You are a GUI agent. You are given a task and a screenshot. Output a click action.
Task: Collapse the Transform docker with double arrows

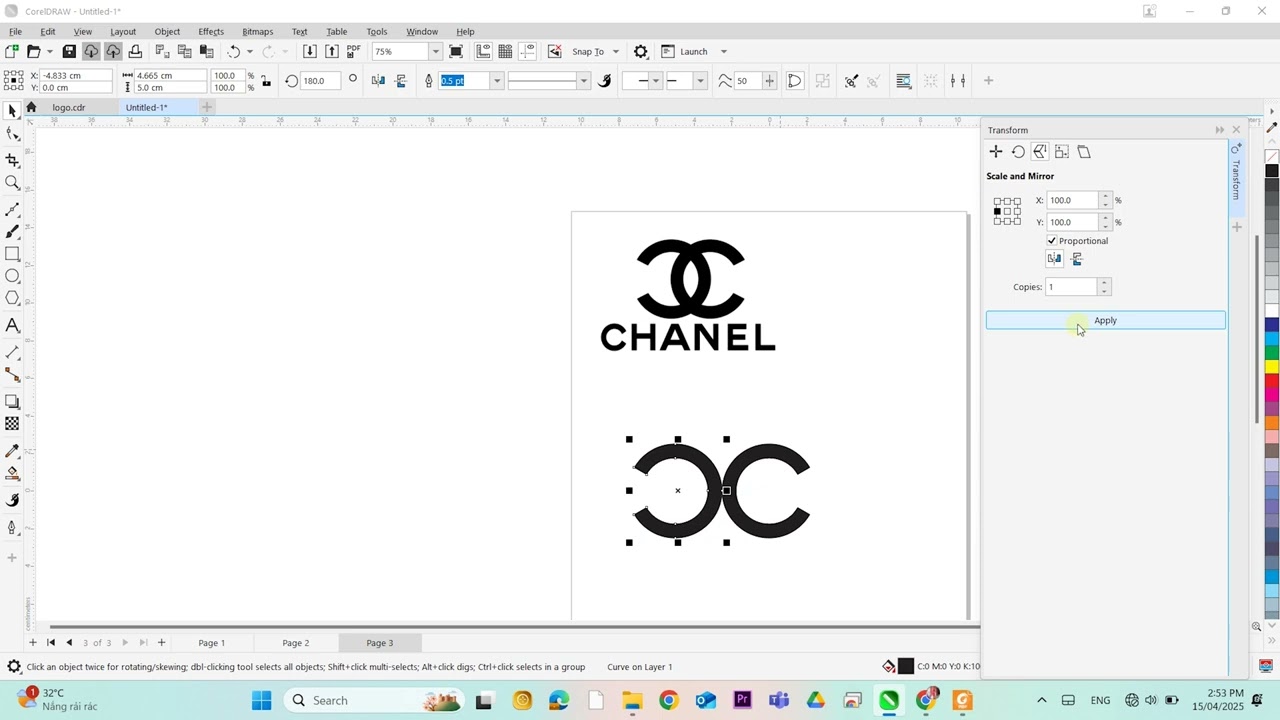click(1219, 130)
